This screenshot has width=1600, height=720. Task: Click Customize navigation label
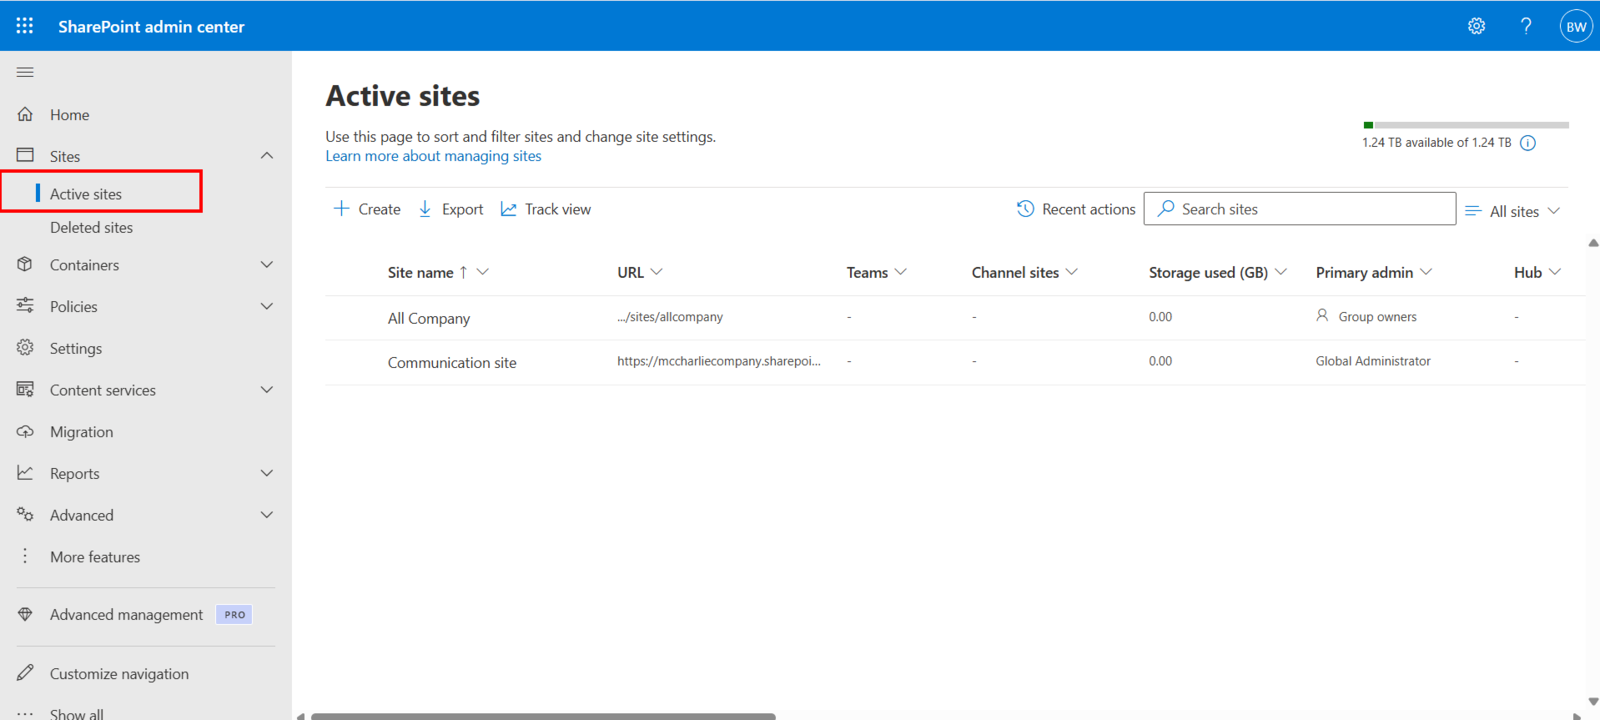coord(119,673)
